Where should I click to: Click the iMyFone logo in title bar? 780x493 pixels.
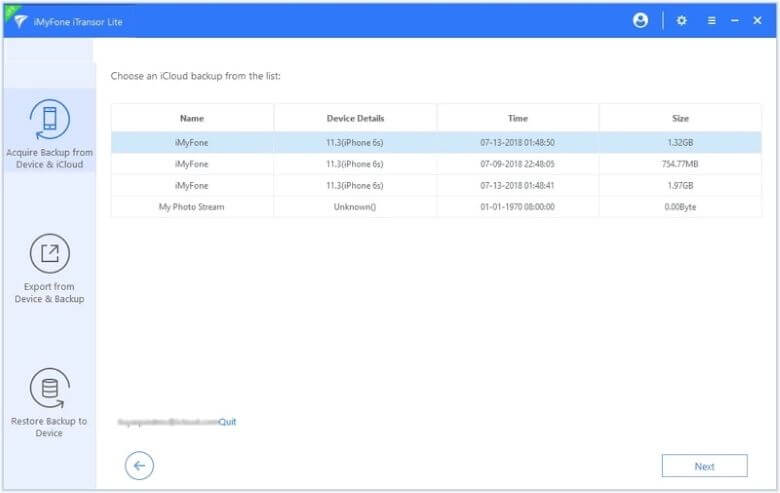point(20,21)
